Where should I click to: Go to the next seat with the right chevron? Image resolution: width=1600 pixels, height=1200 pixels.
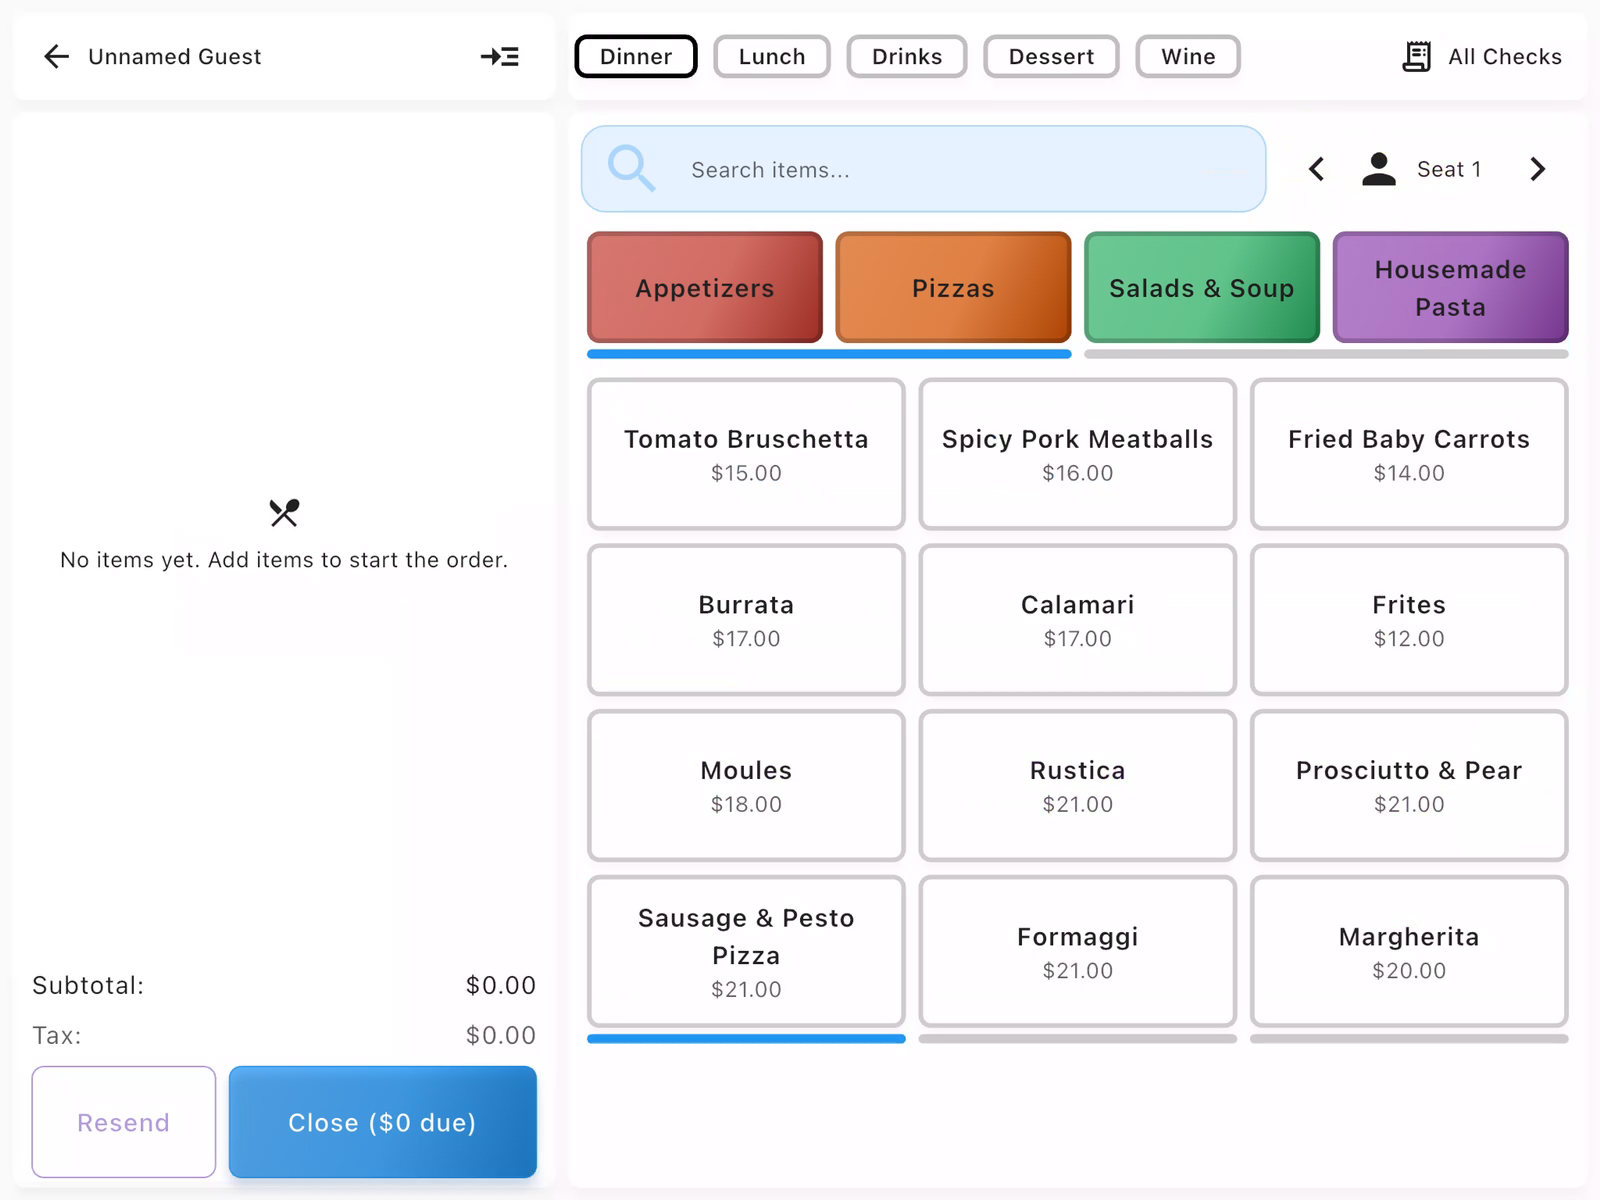(1537, 169)
